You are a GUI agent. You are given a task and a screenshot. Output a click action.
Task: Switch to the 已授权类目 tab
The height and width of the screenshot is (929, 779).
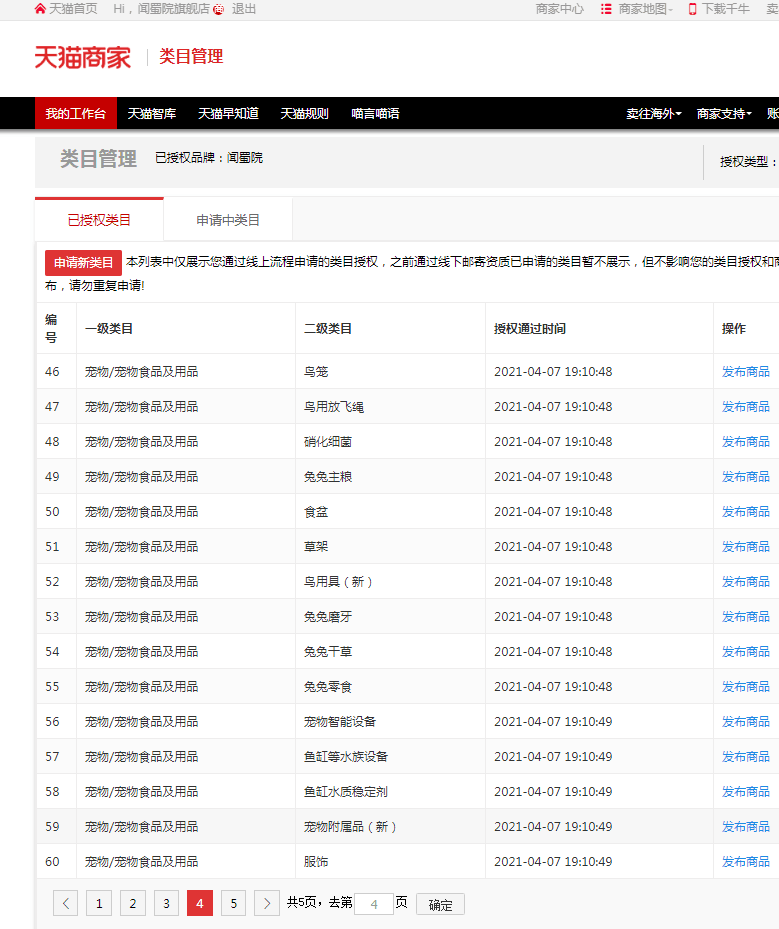pyautogui.click(x=99, y=220)
